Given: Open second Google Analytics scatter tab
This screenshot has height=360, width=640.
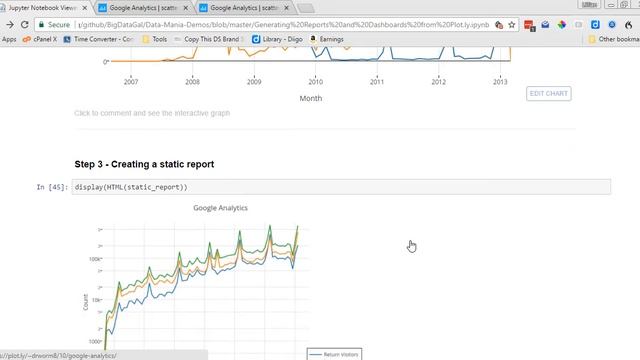Looking at the screenshot, I should pyautogui.click(x=244, y=8).
